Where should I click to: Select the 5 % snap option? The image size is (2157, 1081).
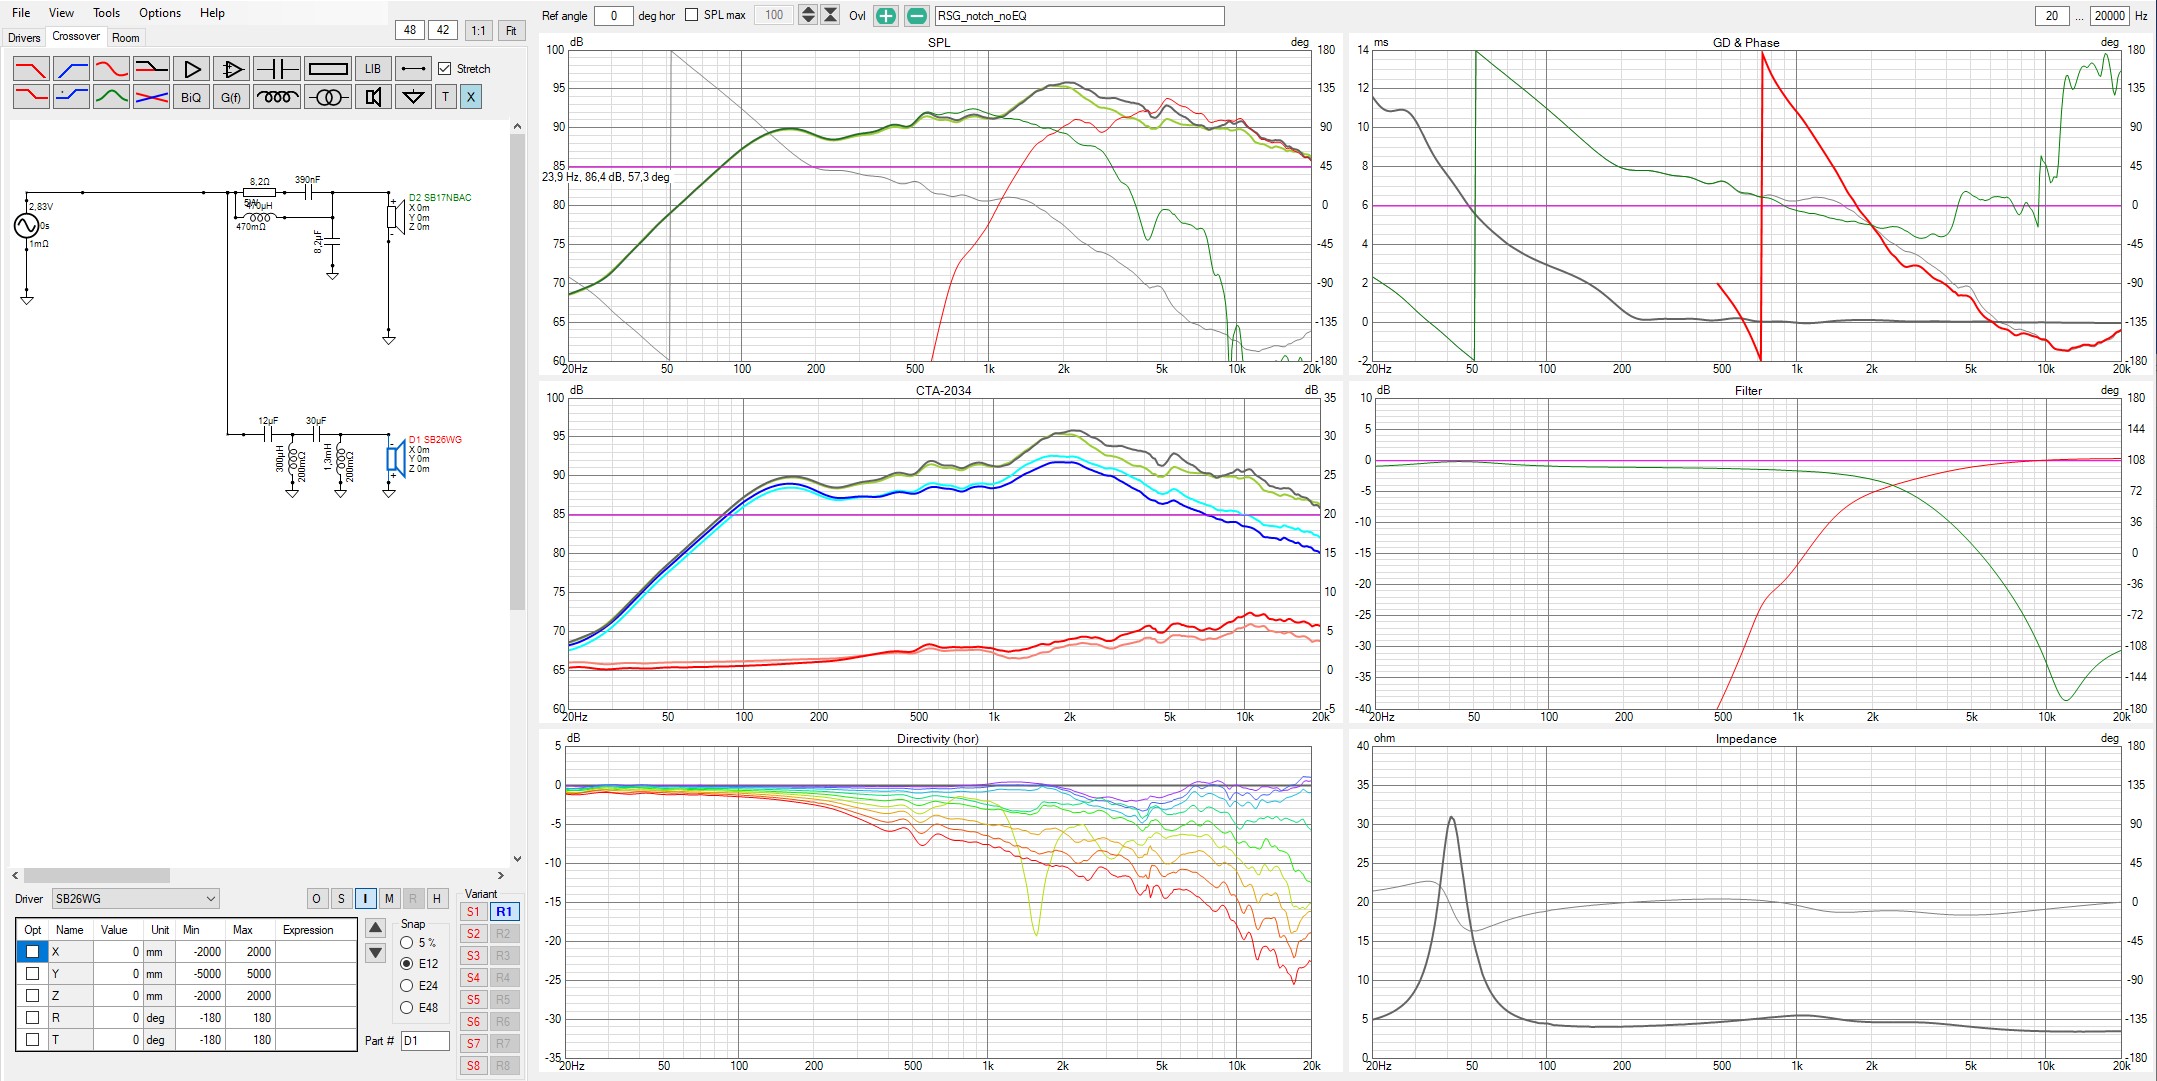click(x=407, y=943)
